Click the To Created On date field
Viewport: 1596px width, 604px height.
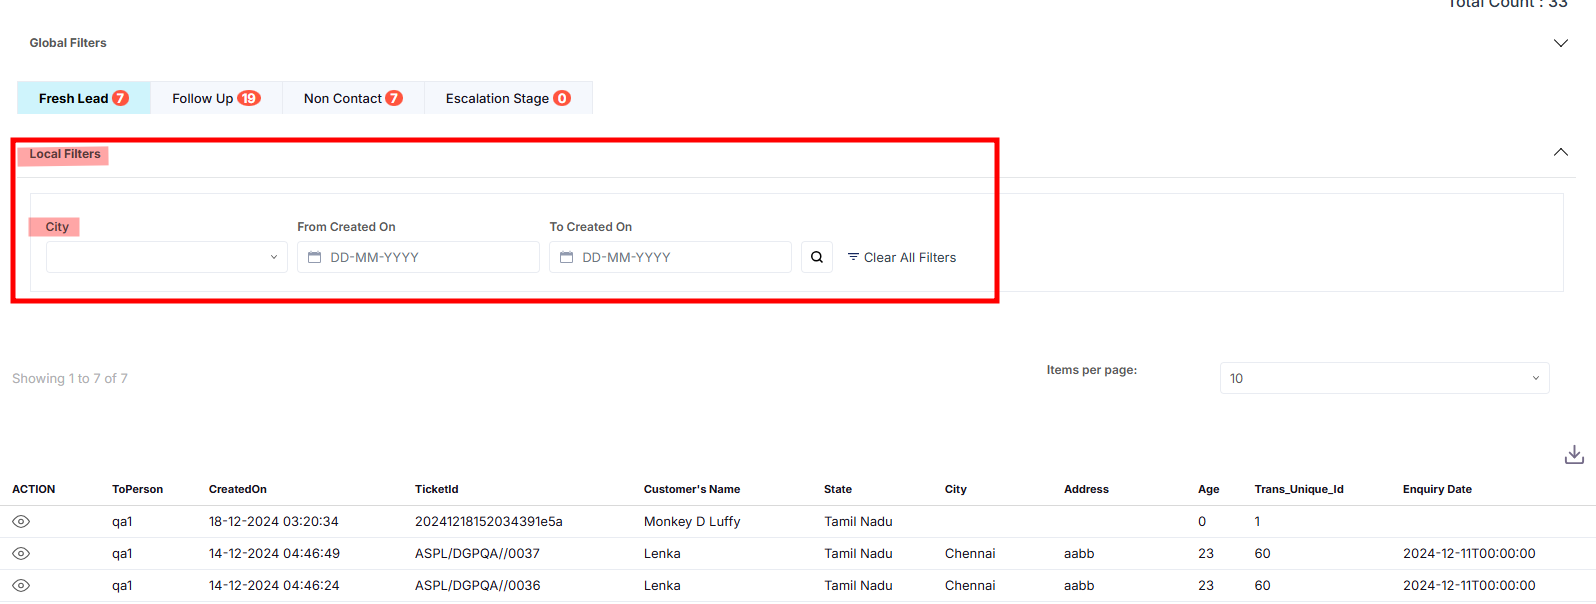[x=670, y=257]
